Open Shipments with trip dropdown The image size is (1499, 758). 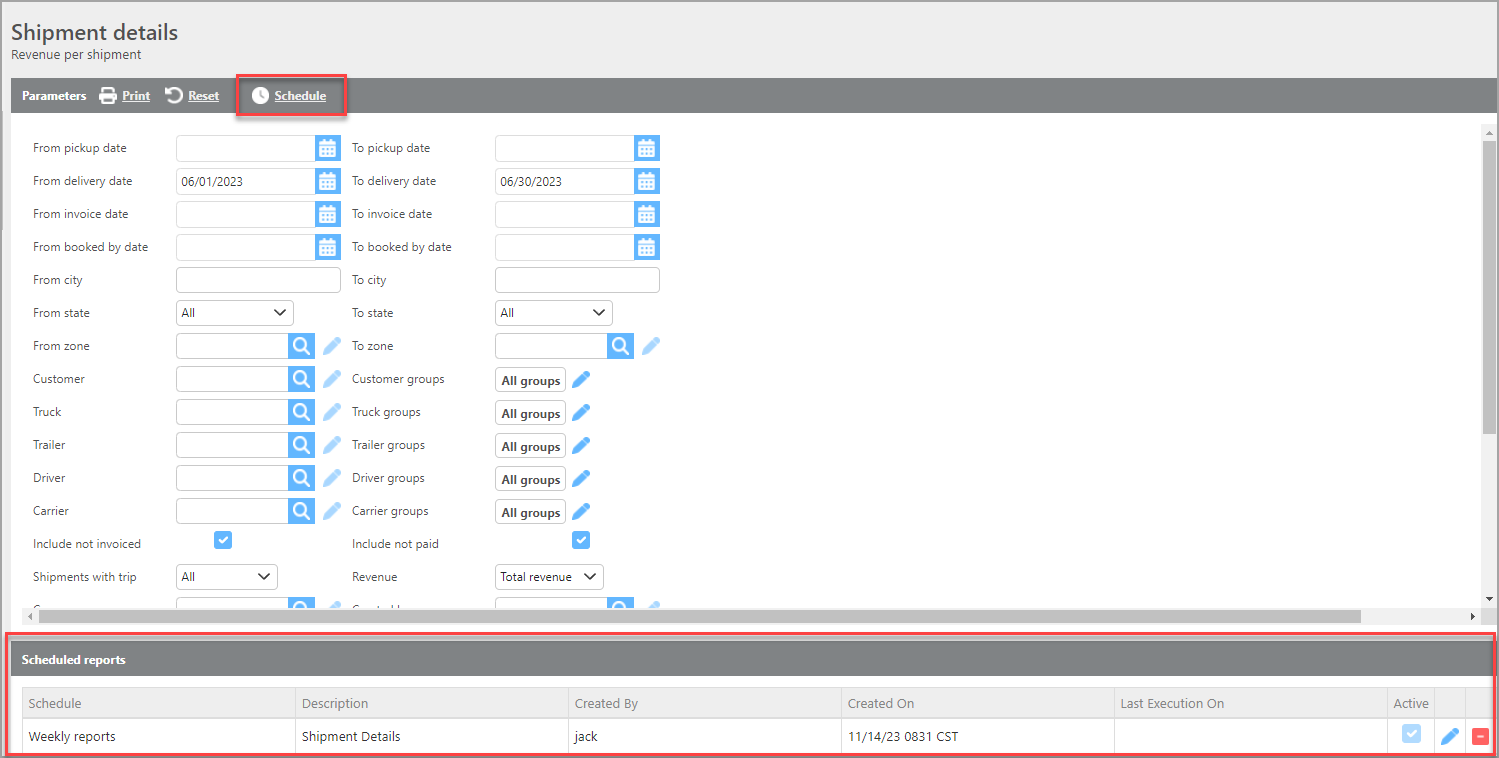226,577
